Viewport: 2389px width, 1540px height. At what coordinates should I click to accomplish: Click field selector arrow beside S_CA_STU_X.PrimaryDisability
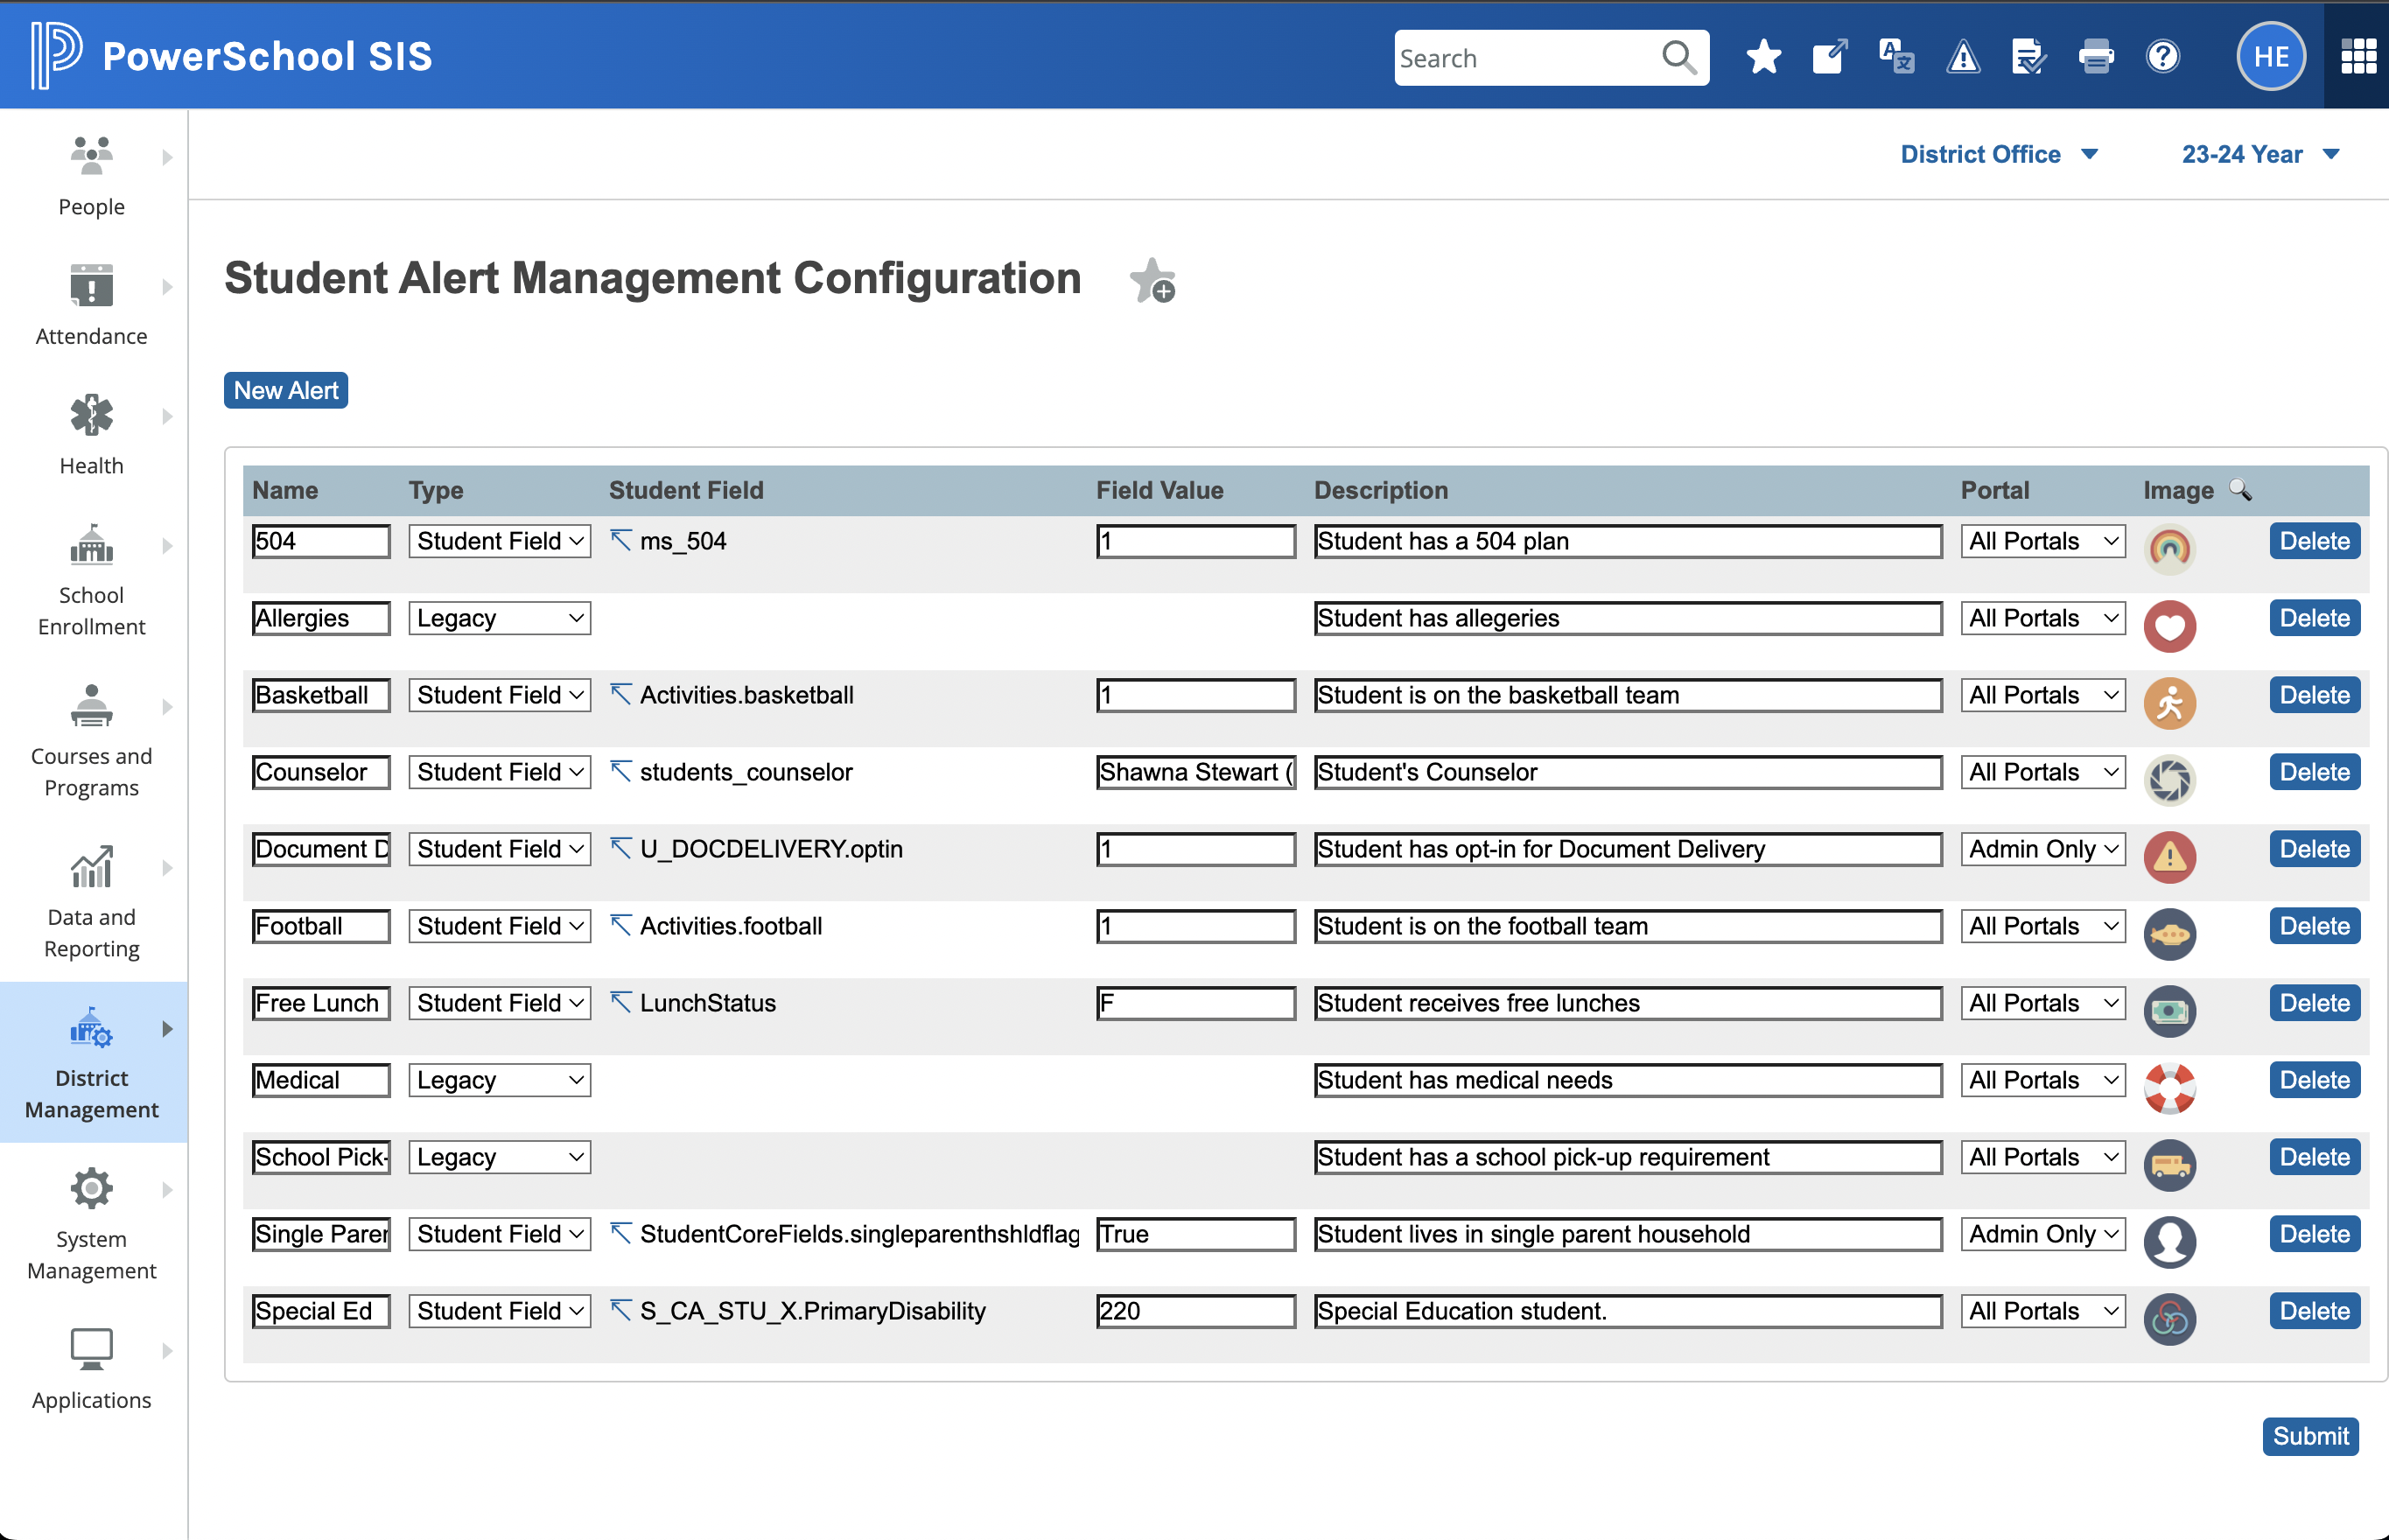(x=621, y=1310)
